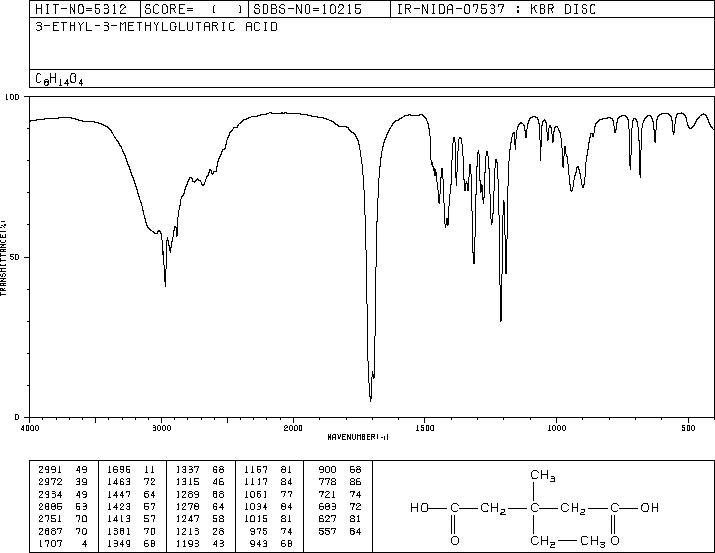Click peak table entry 2991
Screen dimensions: 715x553
50,470
